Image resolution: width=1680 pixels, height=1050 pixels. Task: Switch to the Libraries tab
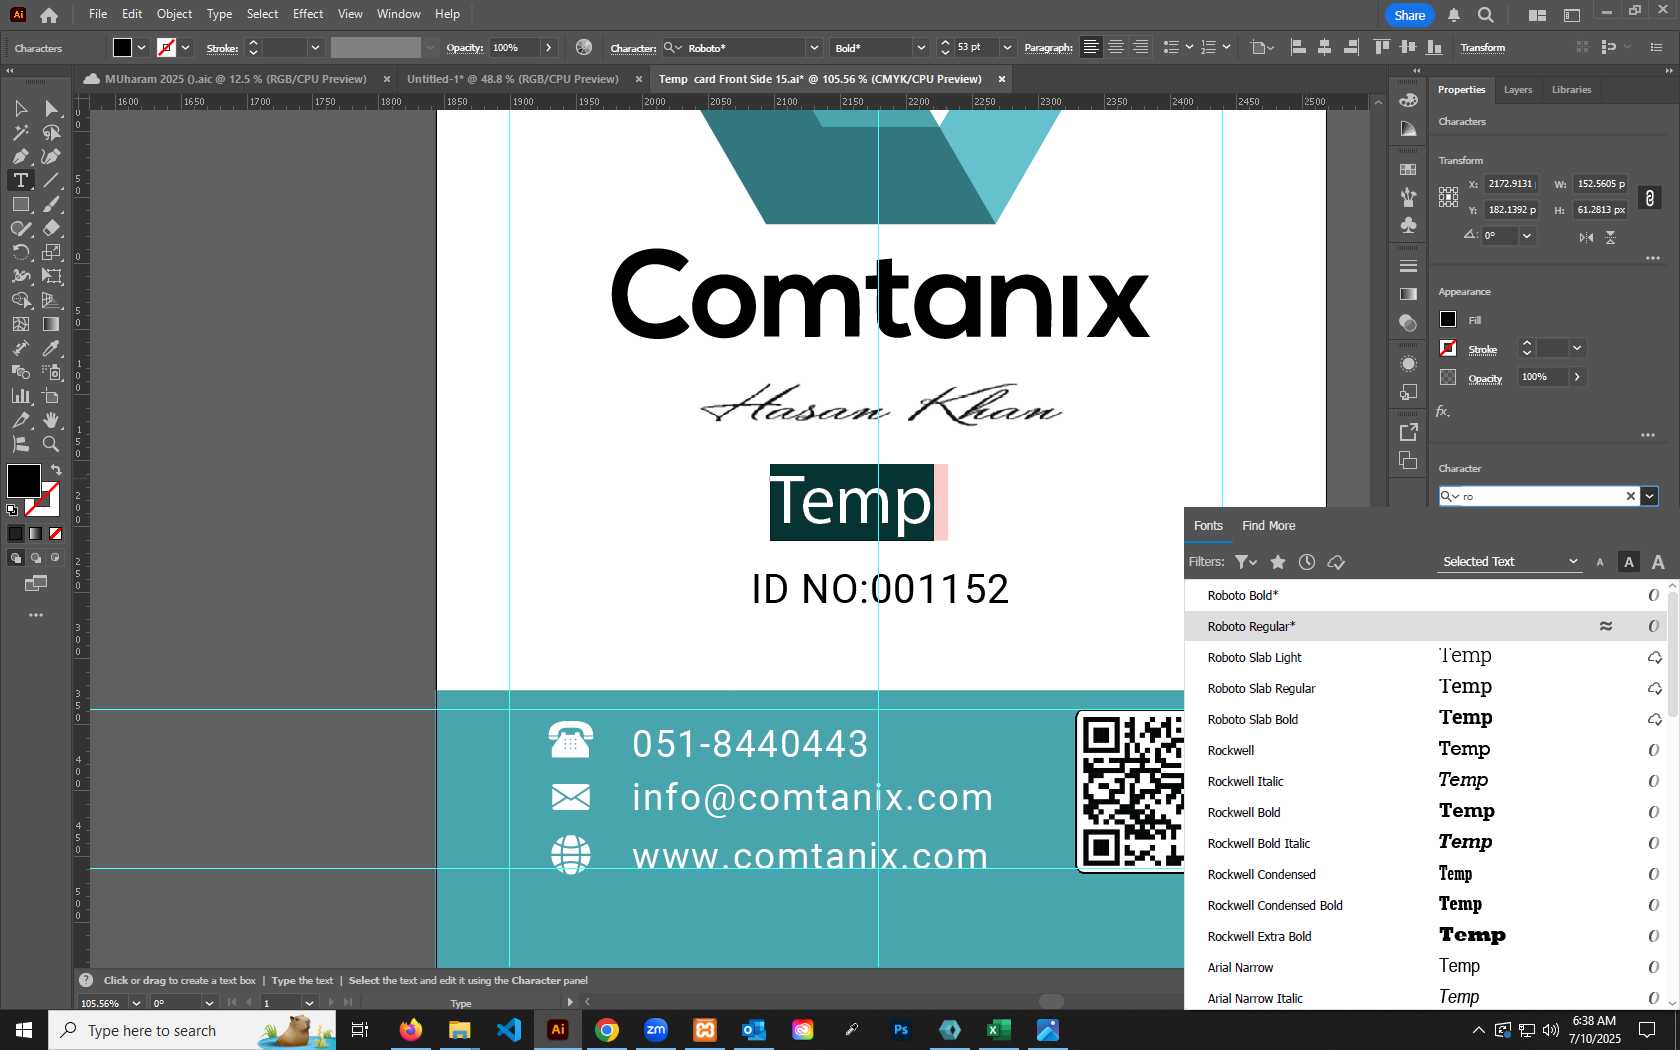pyautogui.click(x=1571, y=90)
